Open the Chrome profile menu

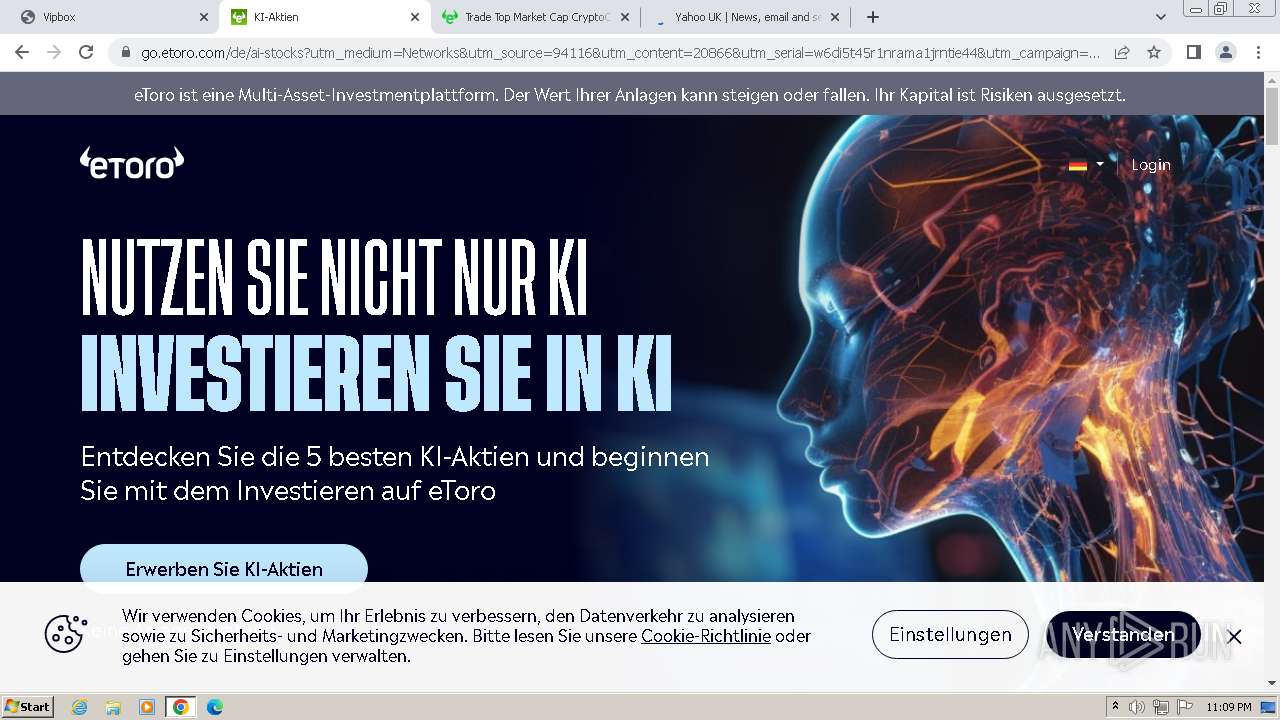(x=1226, y=52)
